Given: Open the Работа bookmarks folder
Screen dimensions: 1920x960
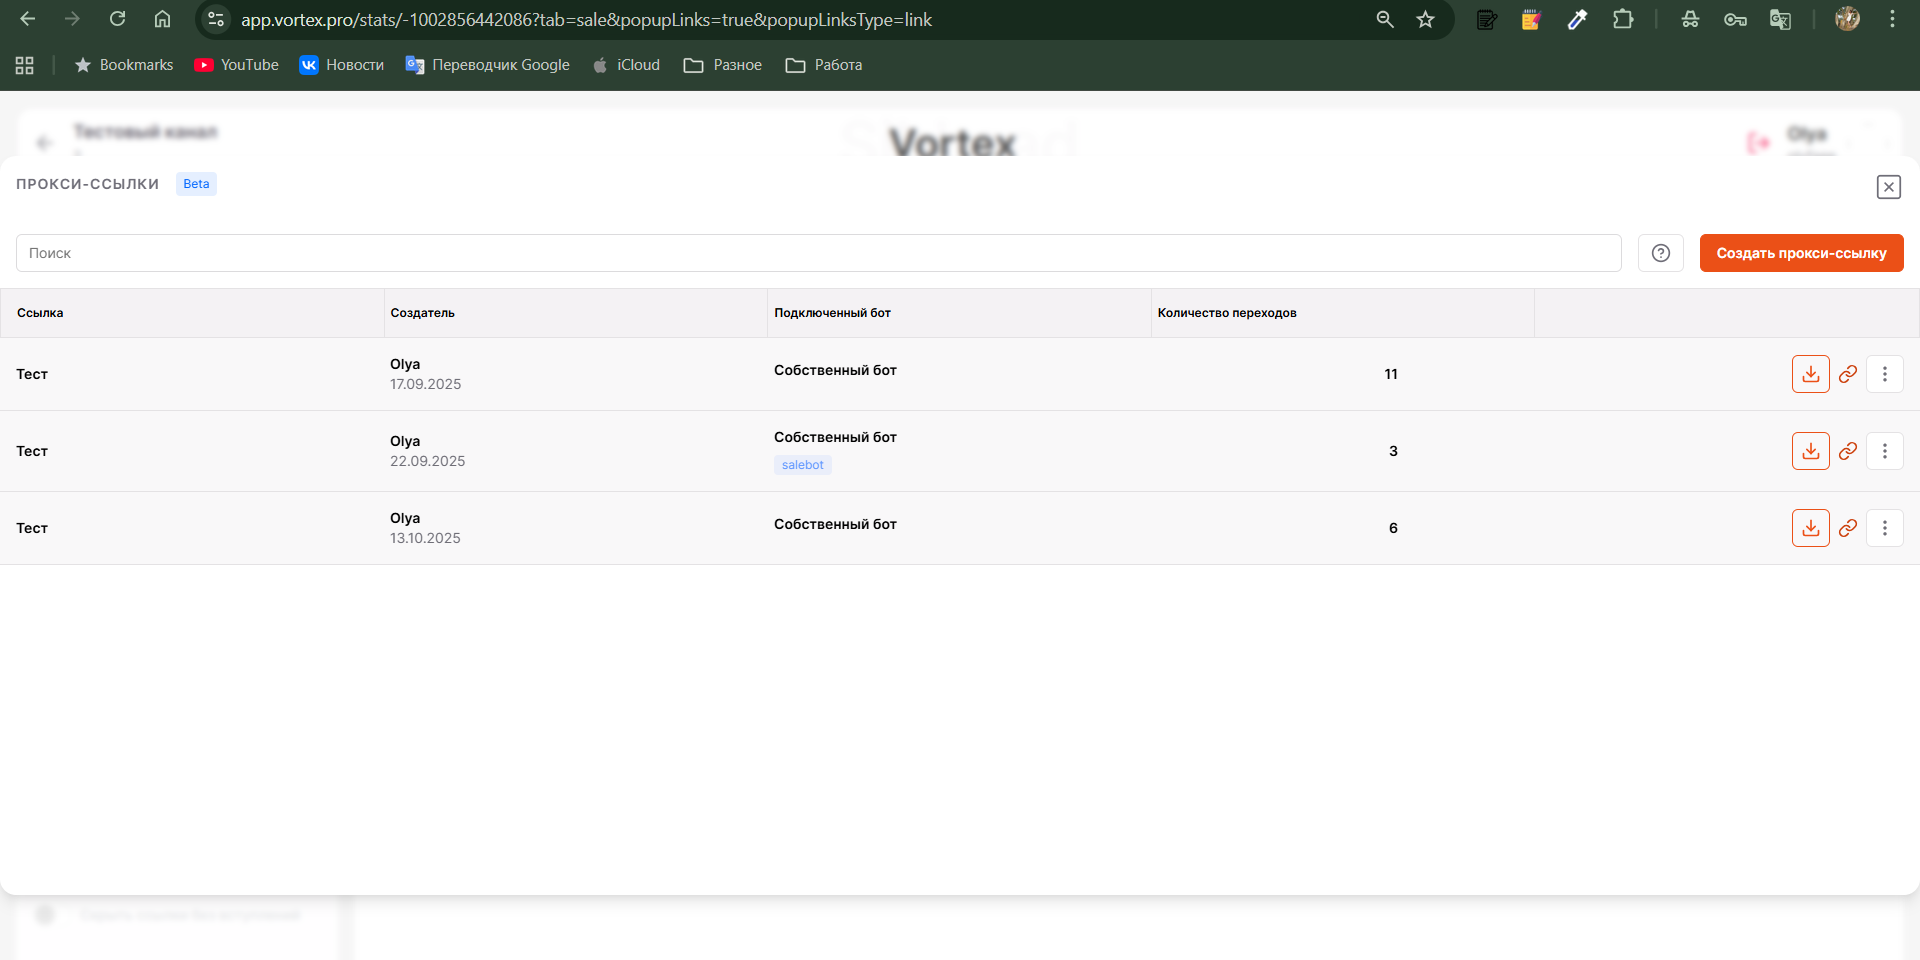Looking at the screenshot, I should 824,65.
